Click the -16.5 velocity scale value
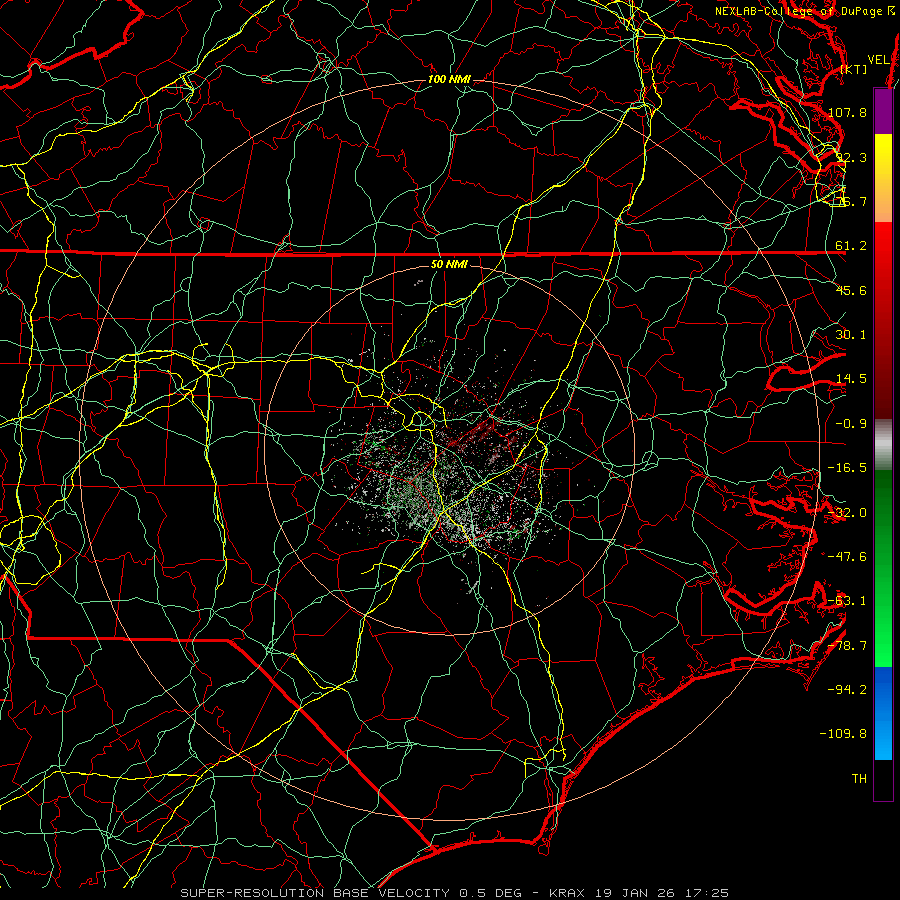 847,468
